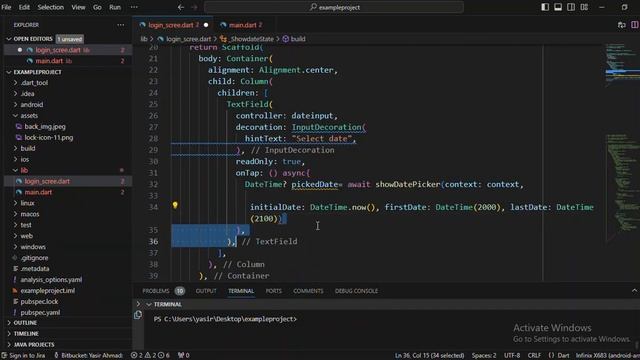This screenshot has height=360, width=640.
Task: Click the lightbulb code action icon
Action: 175,205
